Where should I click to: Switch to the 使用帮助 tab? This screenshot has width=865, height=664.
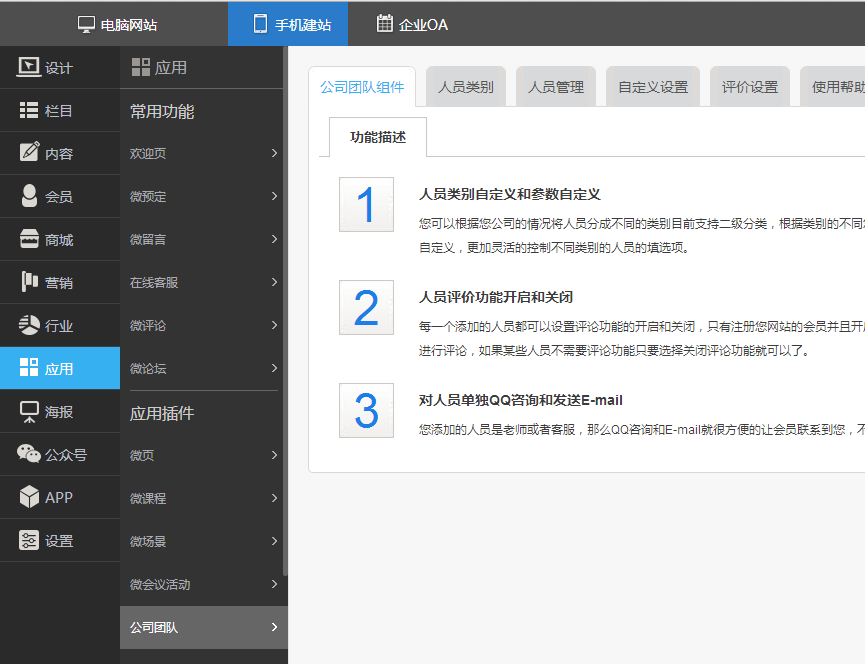(833, 87)
